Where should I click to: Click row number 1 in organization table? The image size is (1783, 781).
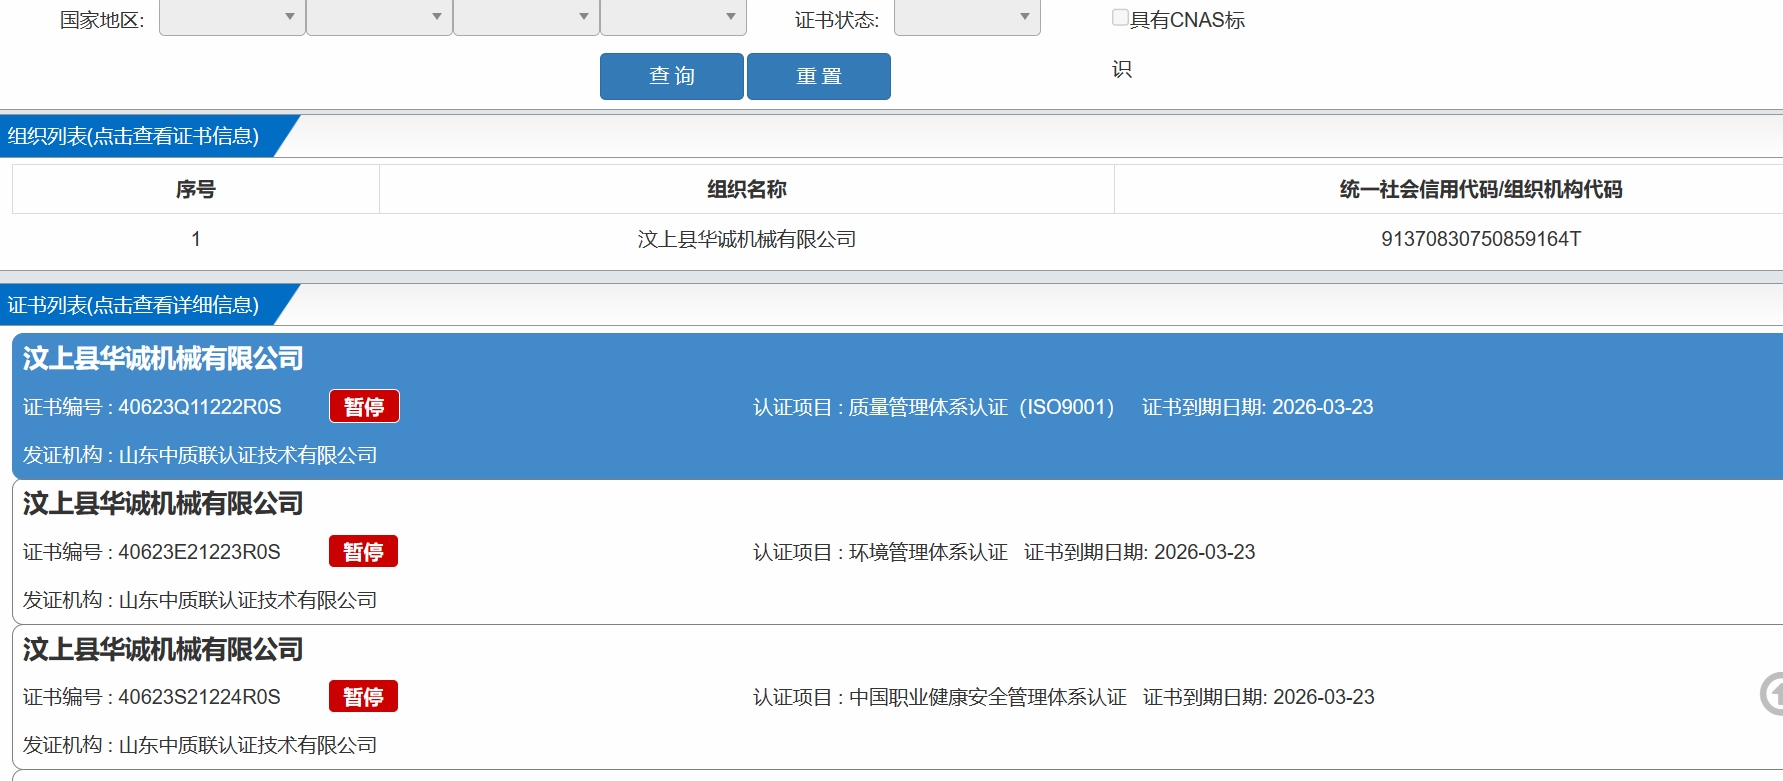click(x=196, y=239)
